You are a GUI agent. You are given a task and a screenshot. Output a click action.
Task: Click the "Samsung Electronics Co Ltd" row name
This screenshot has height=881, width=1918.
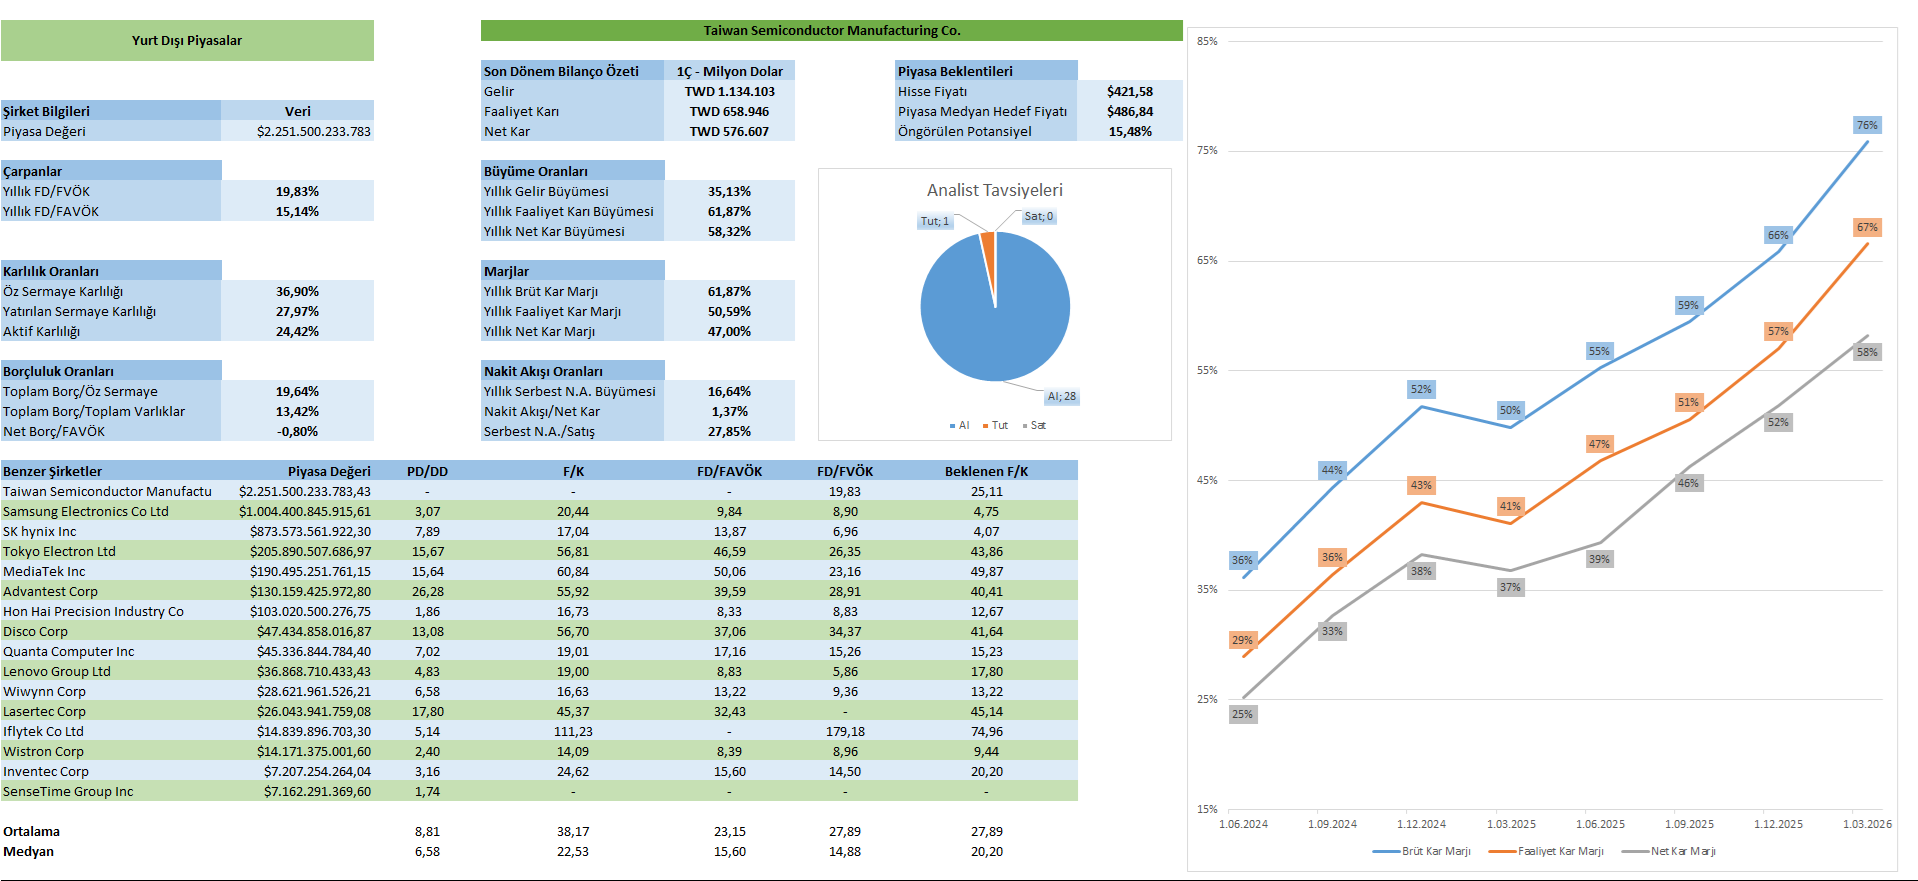click(x=86, y=511)
